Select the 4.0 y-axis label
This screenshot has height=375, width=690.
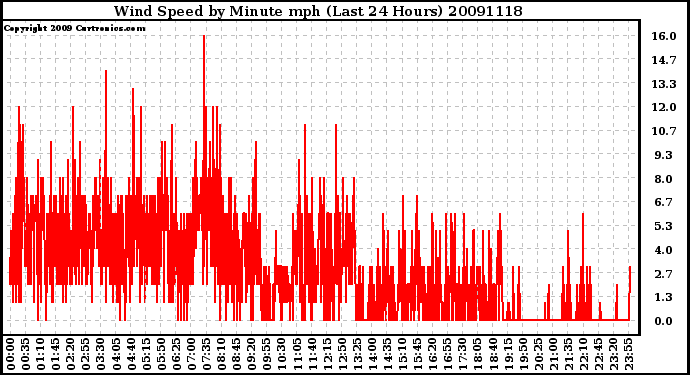click(664, 250)
